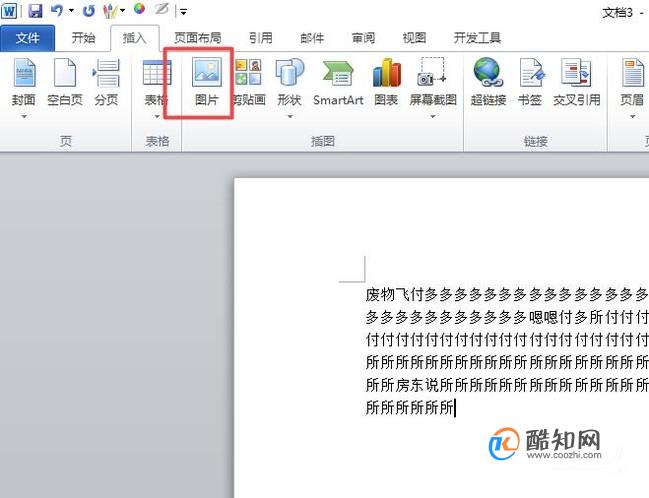This screenshot has width=649, height=498.
Task: Insert a hyperlink with 超链接
Action: (488, 82)
